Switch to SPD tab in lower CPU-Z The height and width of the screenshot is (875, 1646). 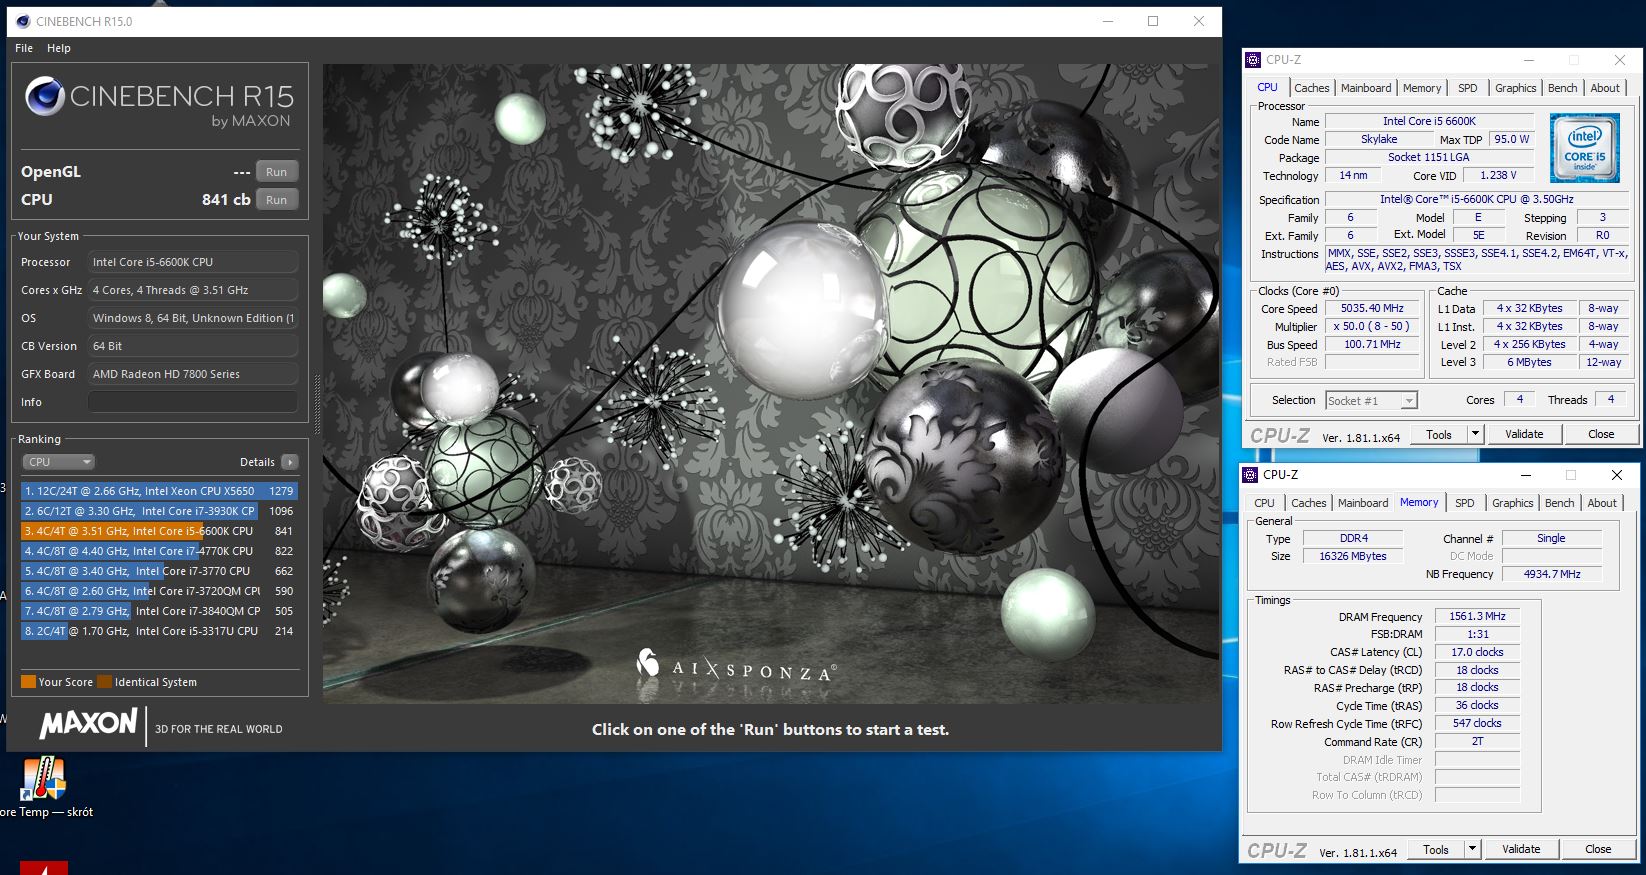pos(1464,503)
